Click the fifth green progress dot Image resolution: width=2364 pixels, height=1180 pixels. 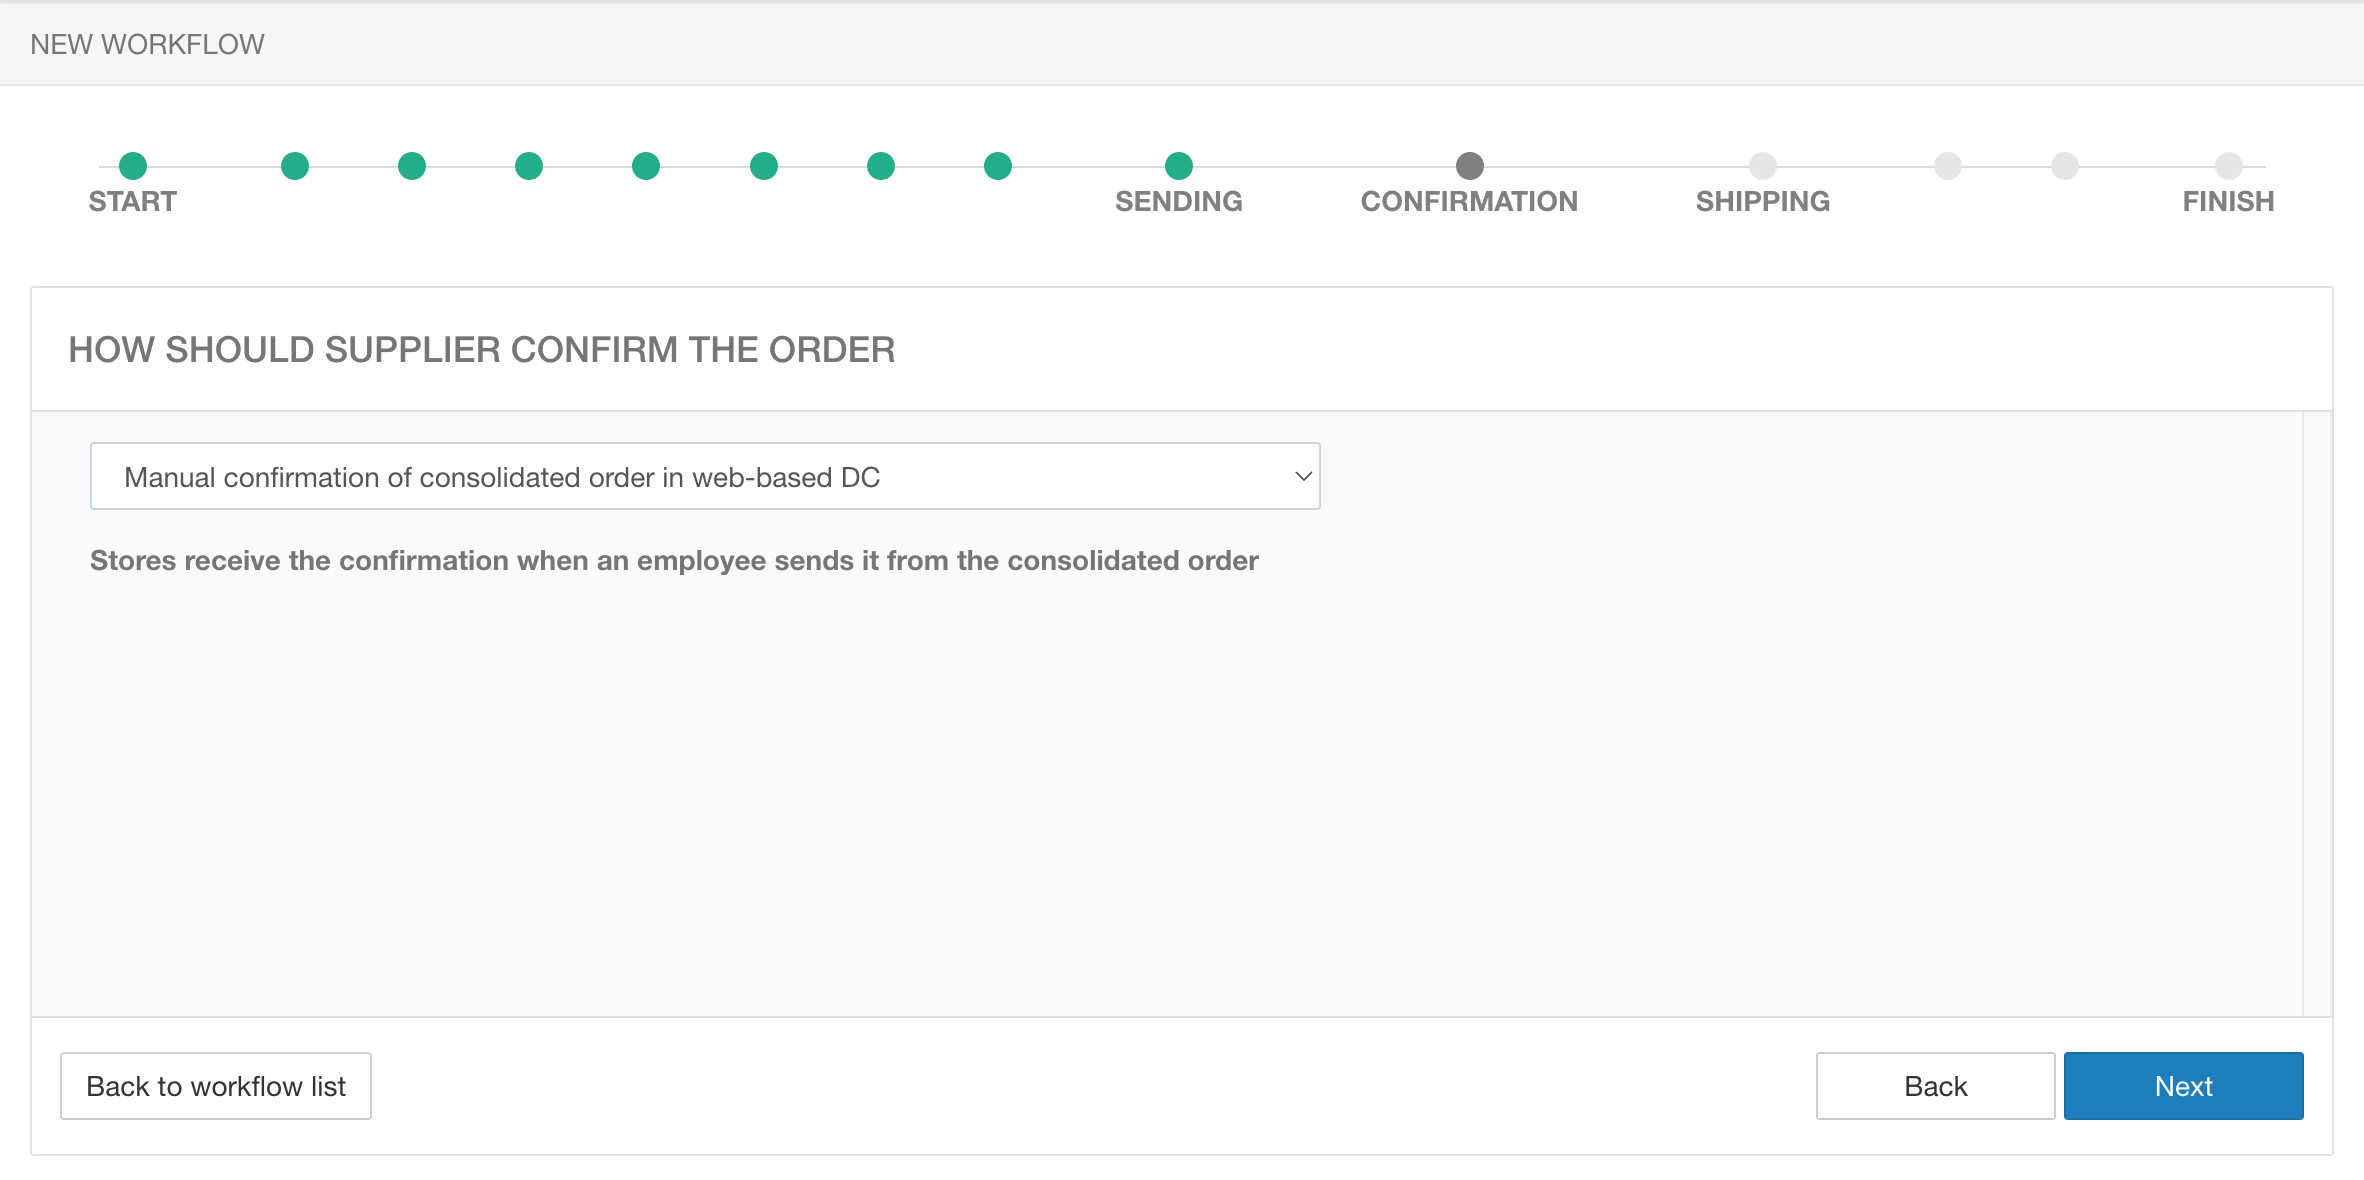(x=646, y=166)
